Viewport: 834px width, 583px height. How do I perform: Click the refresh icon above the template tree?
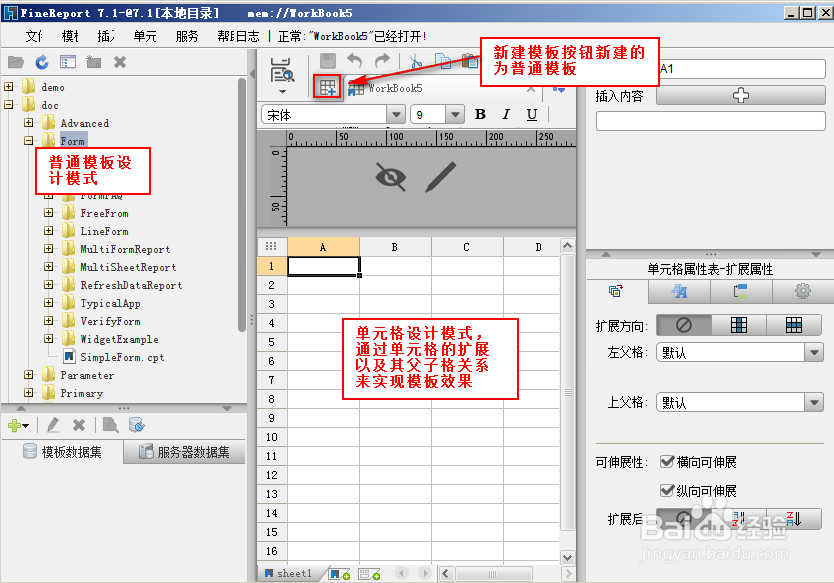pos(40,61)
